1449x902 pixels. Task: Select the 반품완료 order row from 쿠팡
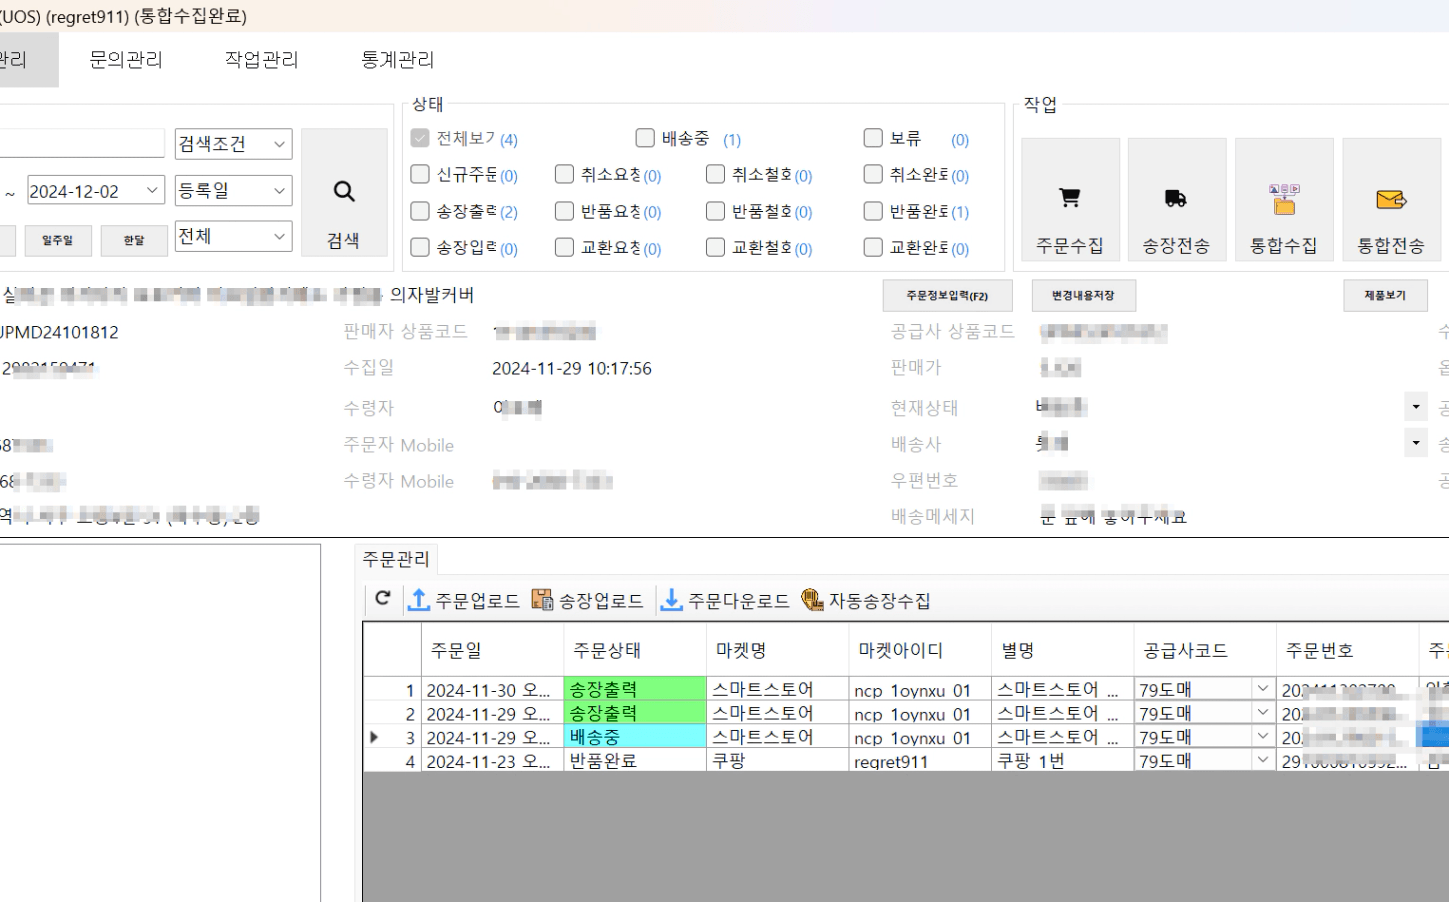pos(603,761)
